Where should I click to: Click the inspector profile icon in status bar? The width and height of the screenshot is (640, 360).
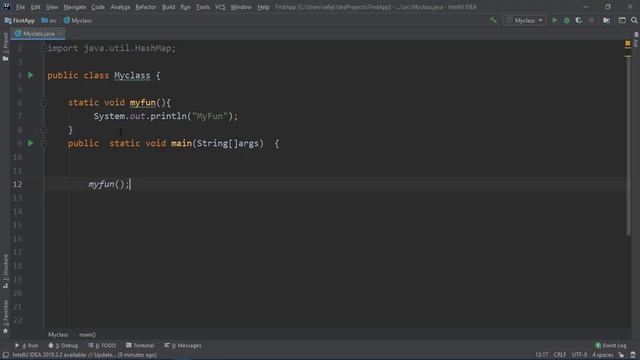[633, 355]
